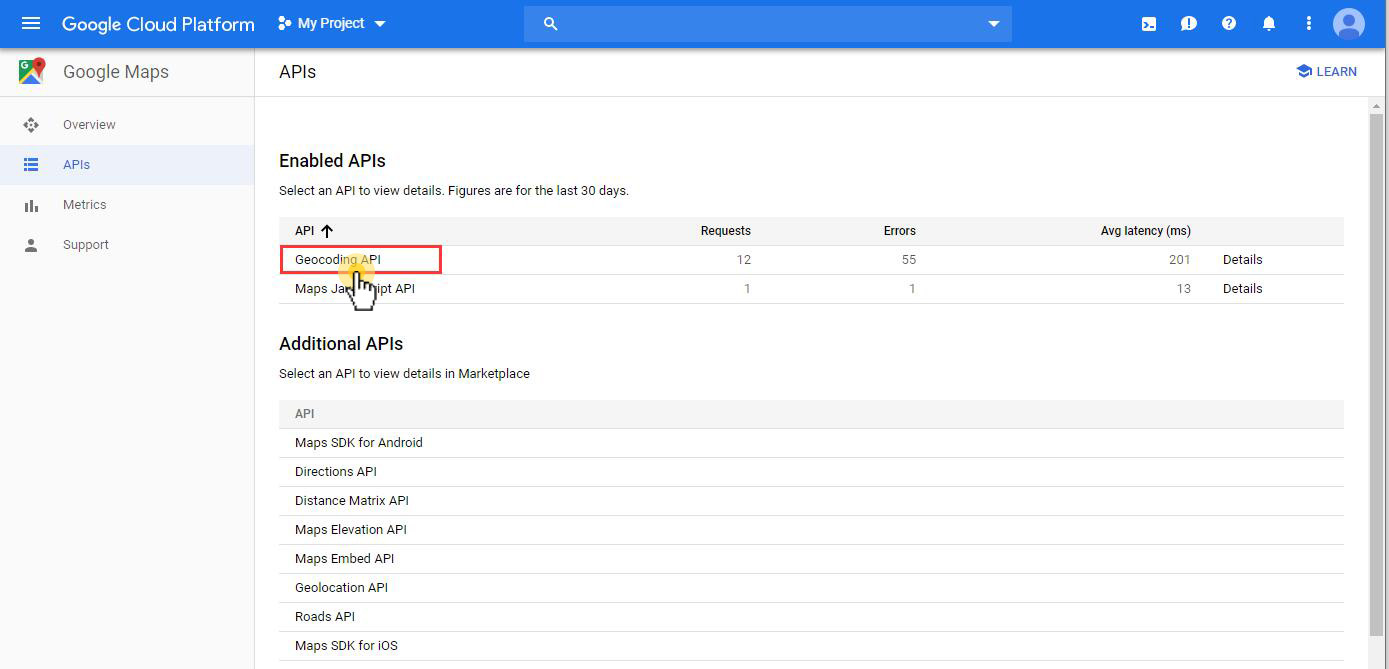This screenshot has width=1389, height=669.
Task: Click the project dots icon
Action: (284, 23)
